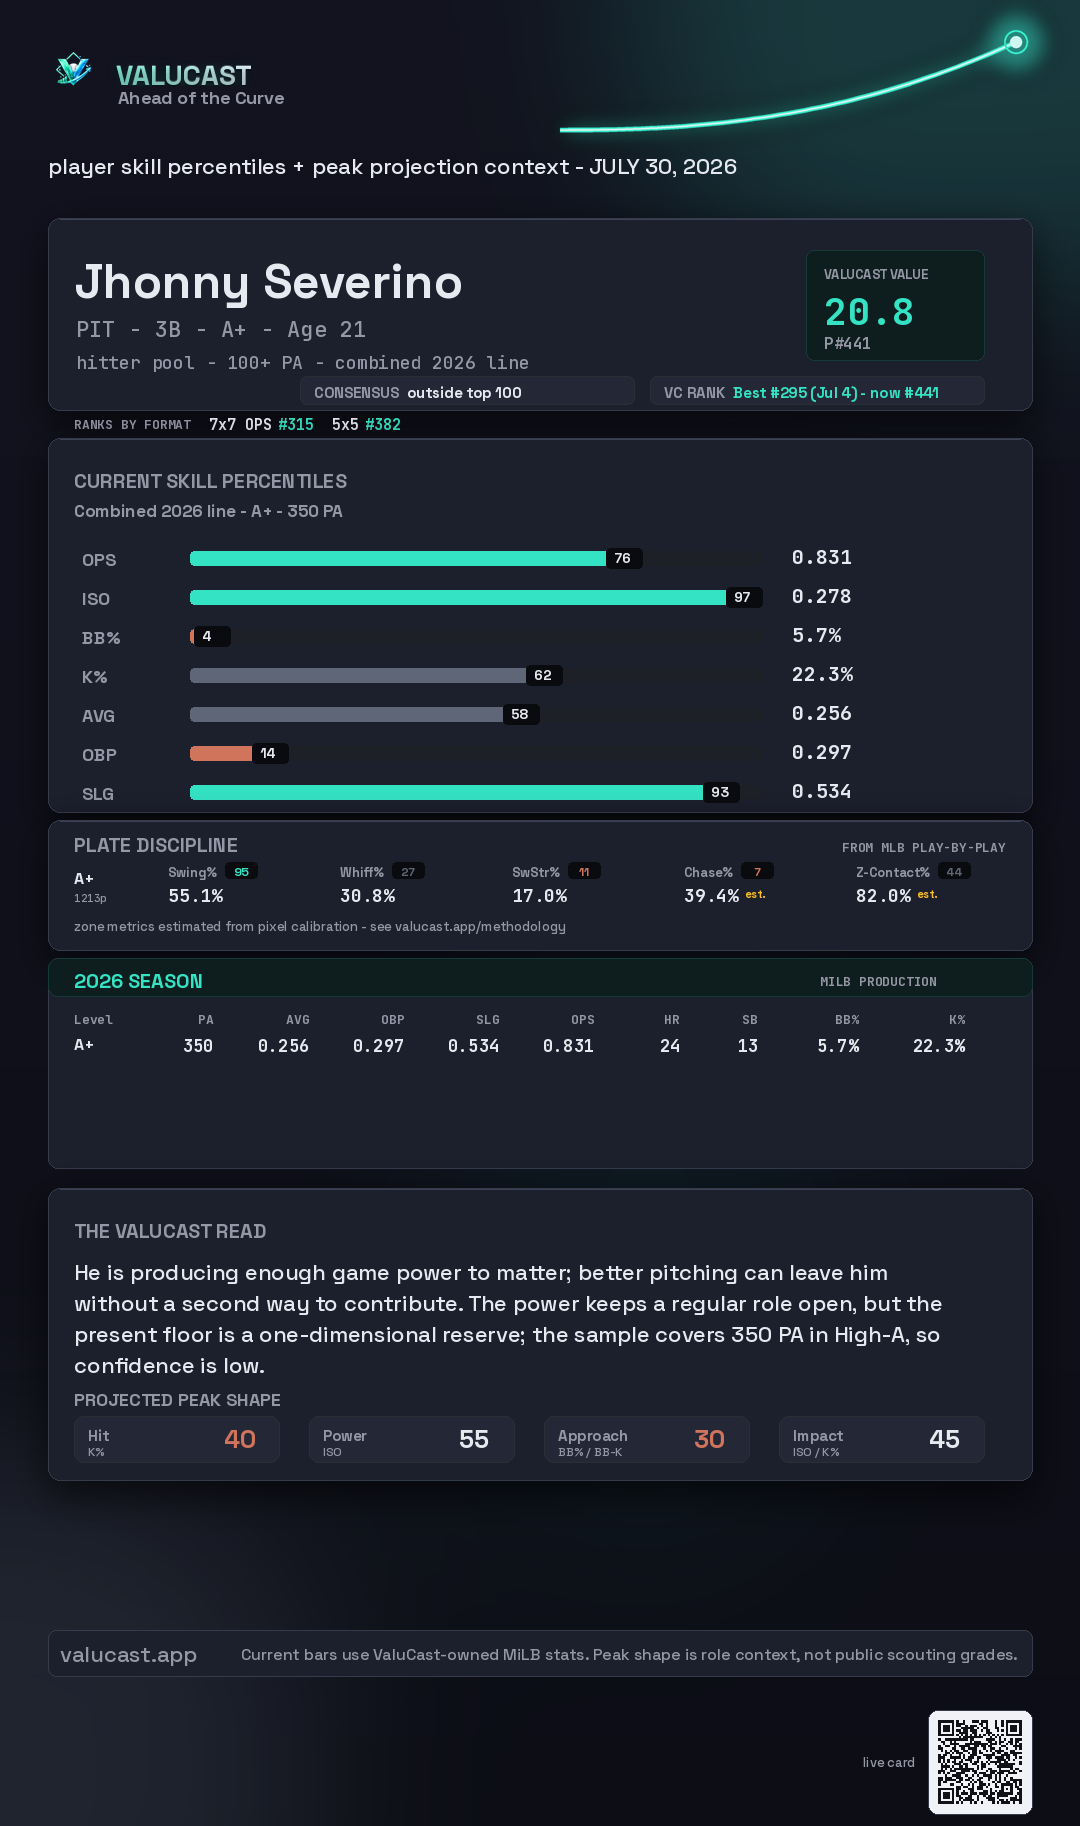Select the CONSENSUS outside top 100 pill
The width and height of the screenshot is (1080, 1826).
click(467, 392)
